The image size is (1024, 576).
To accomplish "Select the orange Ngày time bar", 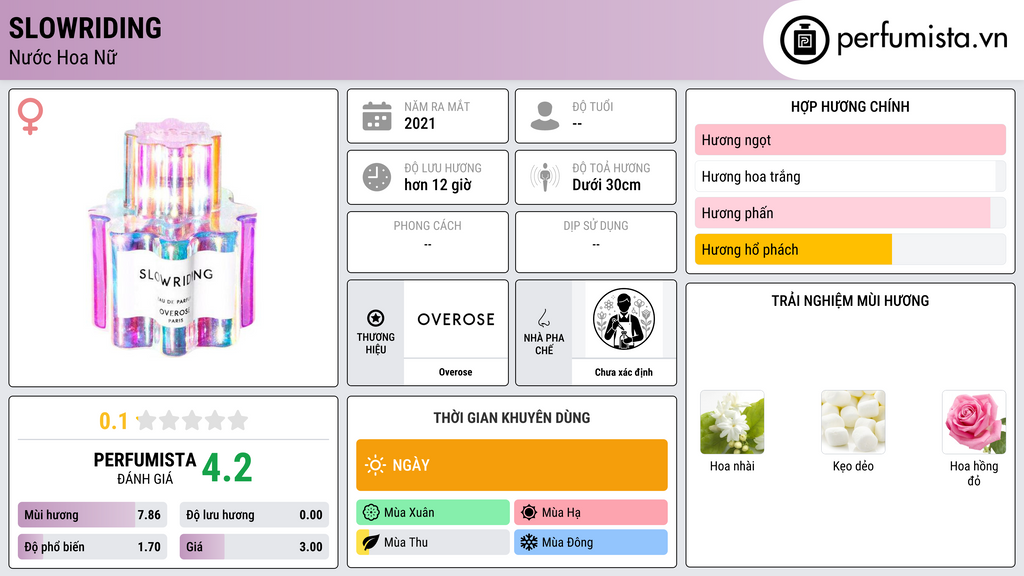I will click(x=512, y=465).
